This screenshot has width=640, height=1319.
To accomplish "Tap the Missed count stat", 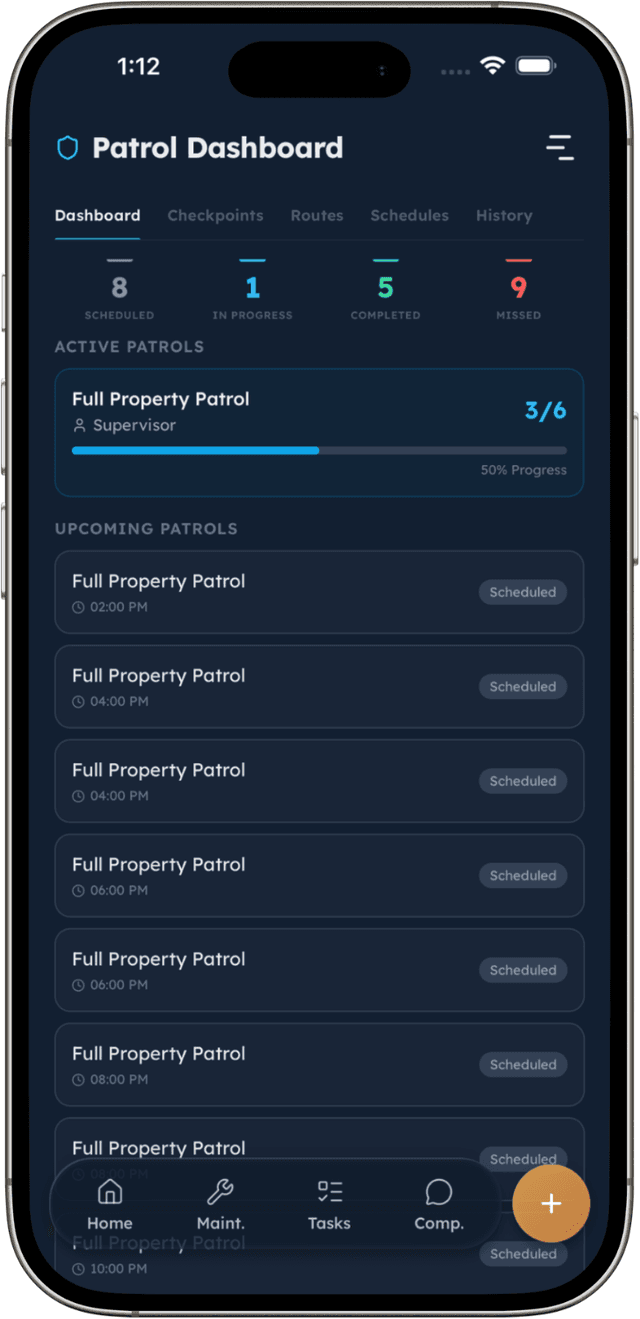I will pos(518,290).
